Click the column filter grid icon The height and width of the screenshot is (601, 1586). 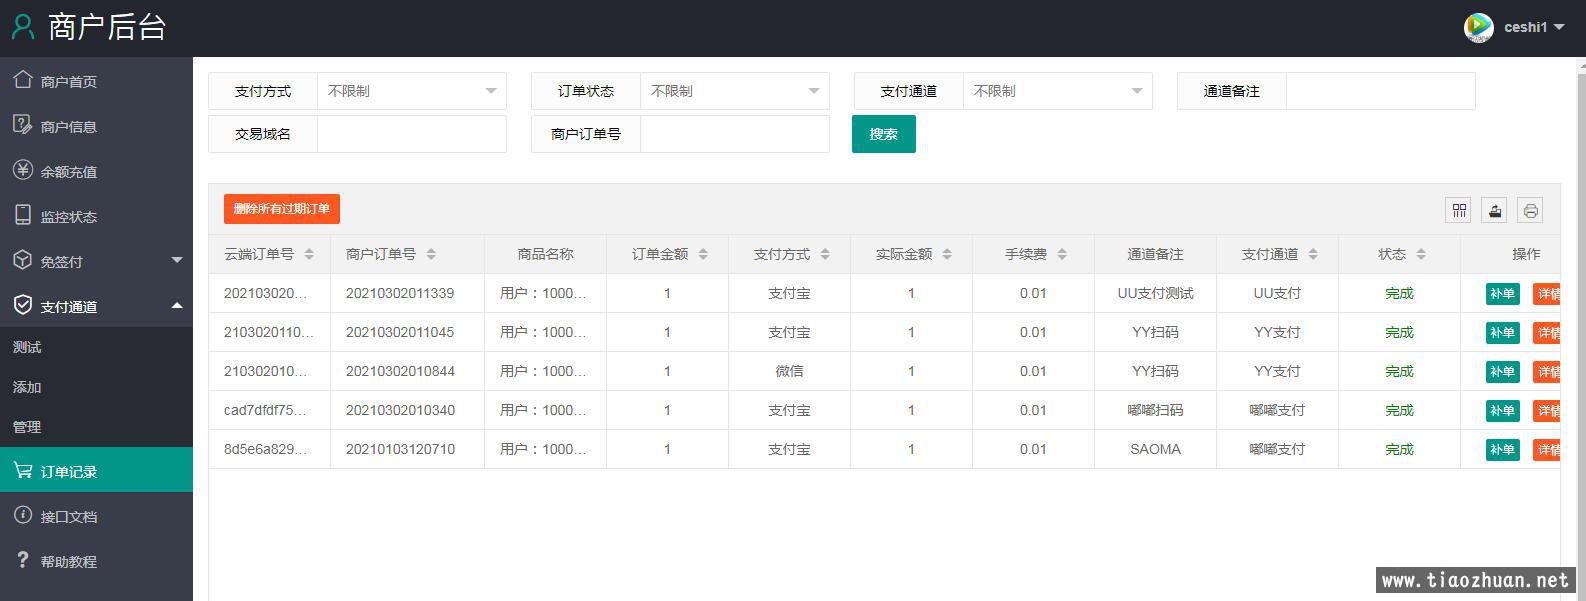coord(1459,210)
